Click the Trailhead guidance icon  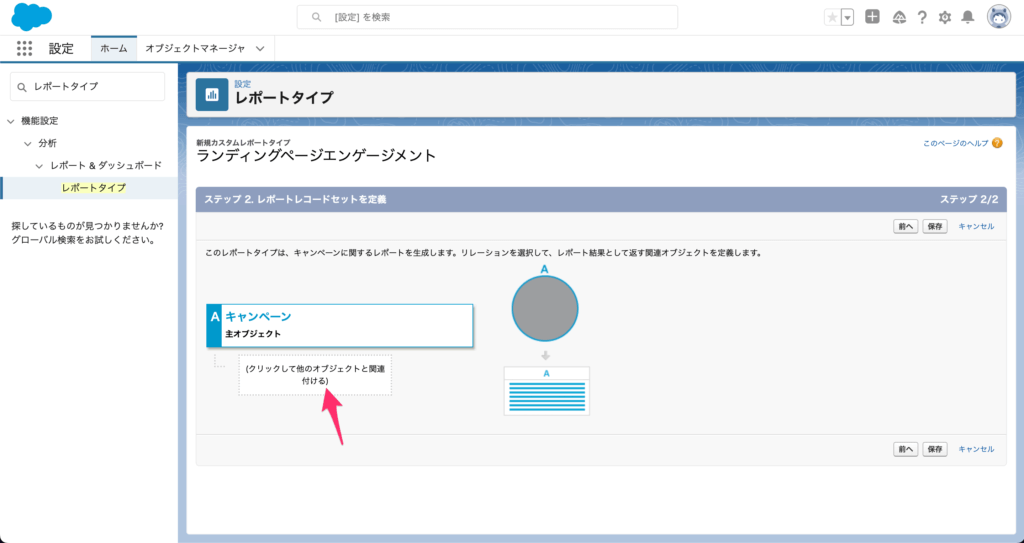click(899, 18)
